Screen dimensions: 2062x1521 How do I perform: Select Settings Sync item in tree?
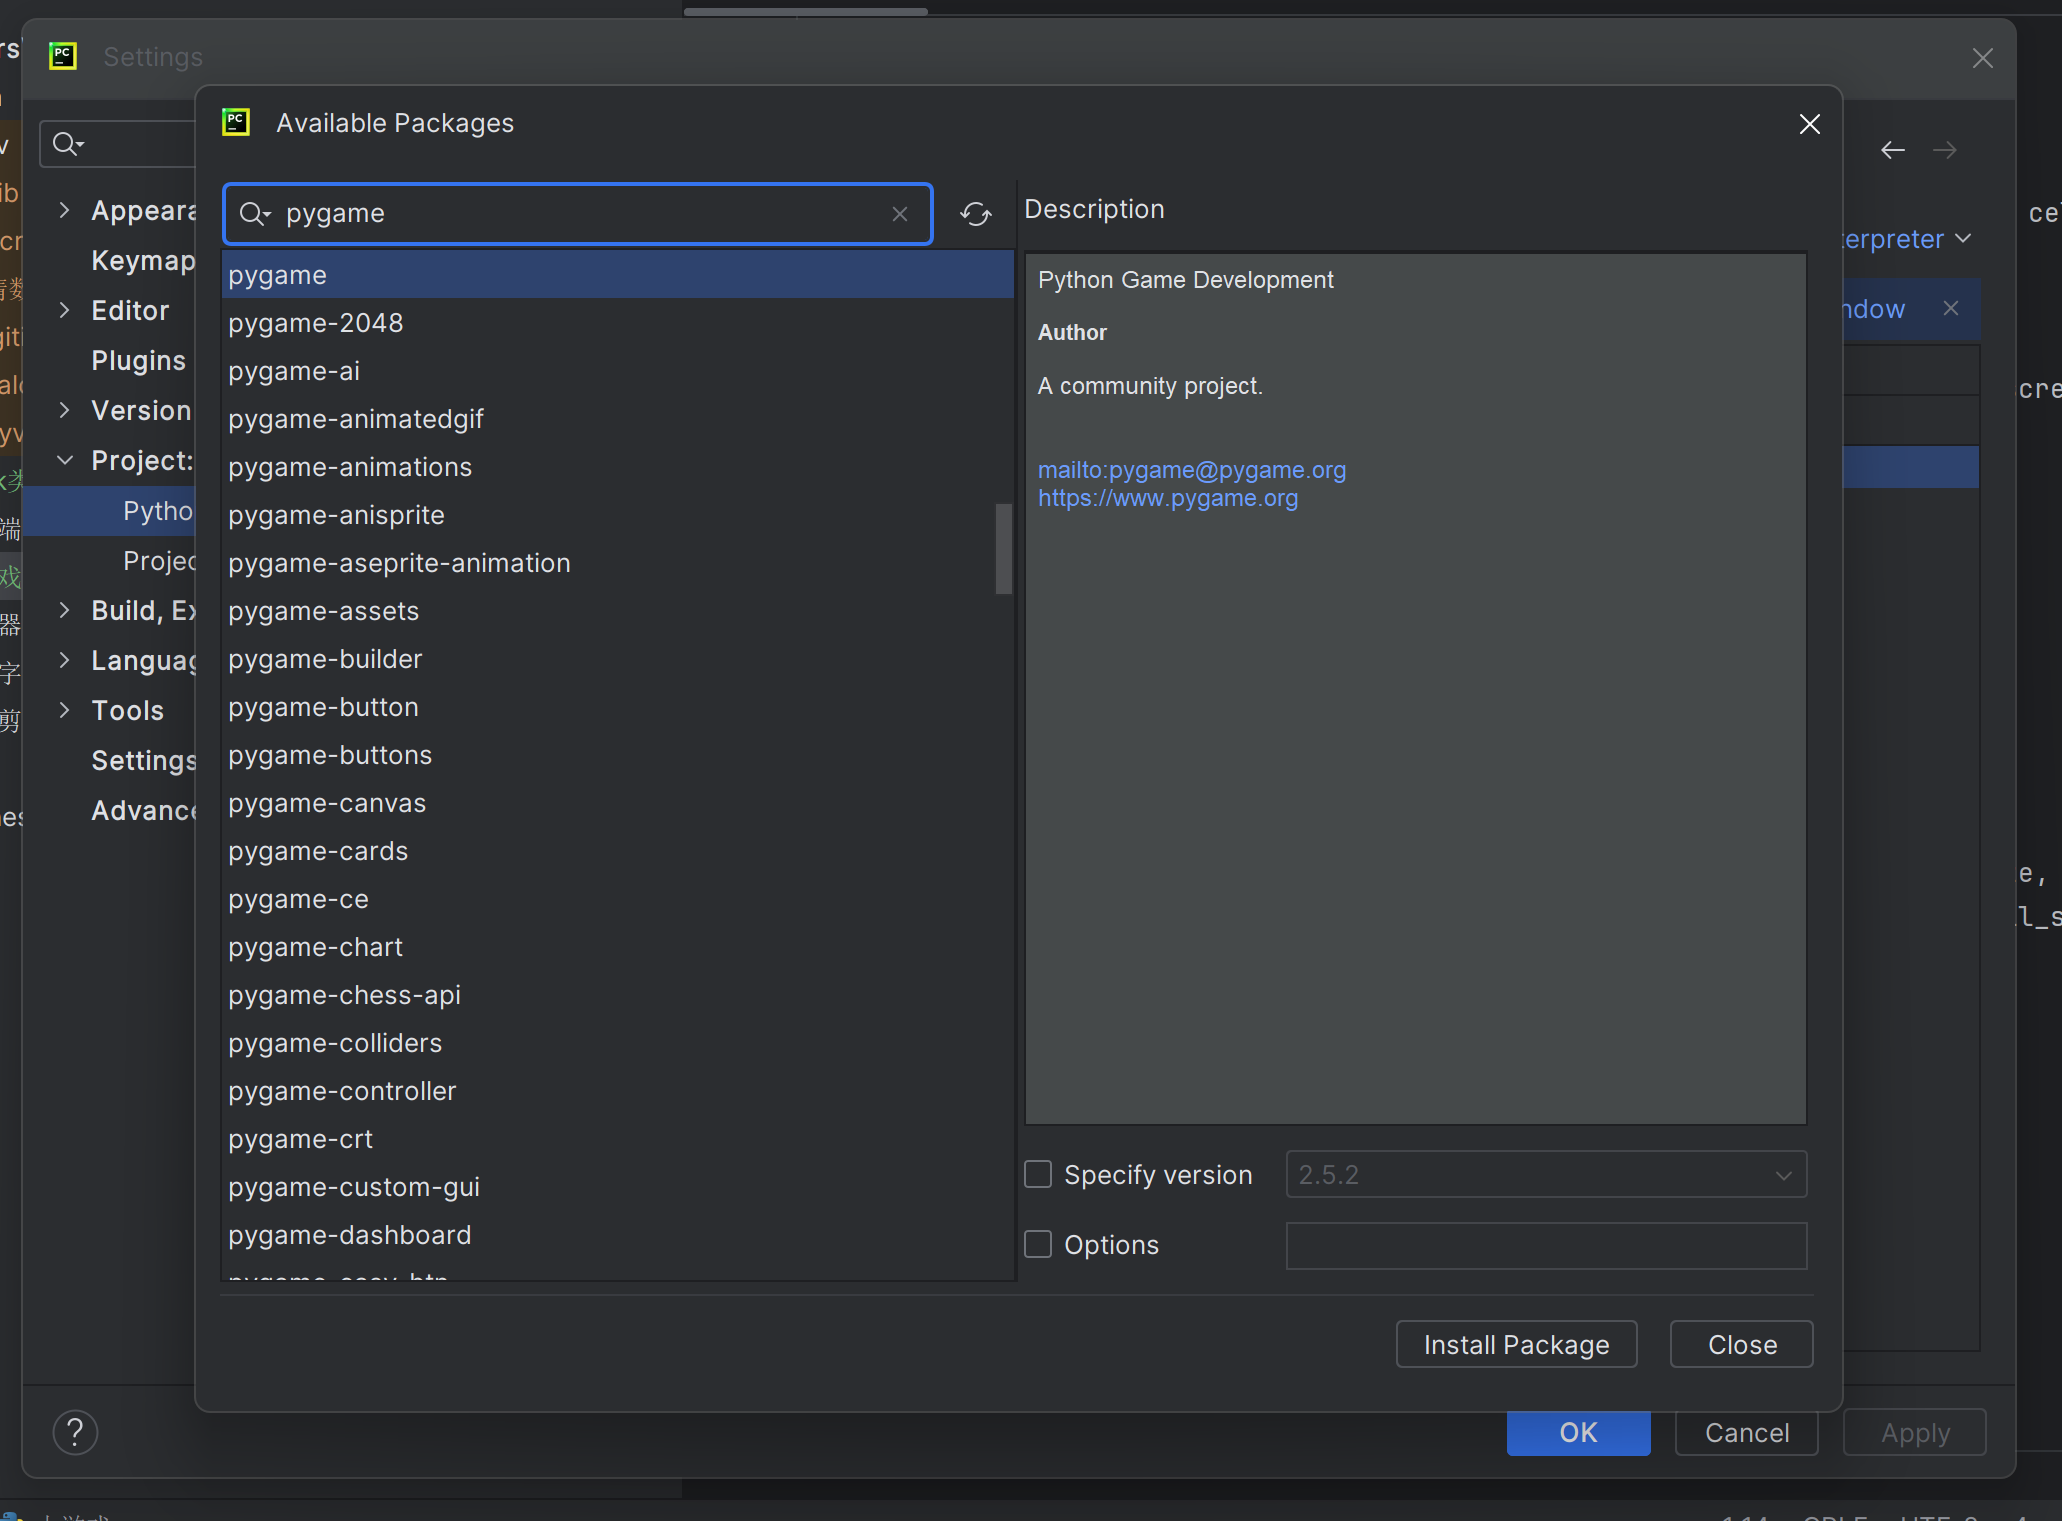click(143, 761)
